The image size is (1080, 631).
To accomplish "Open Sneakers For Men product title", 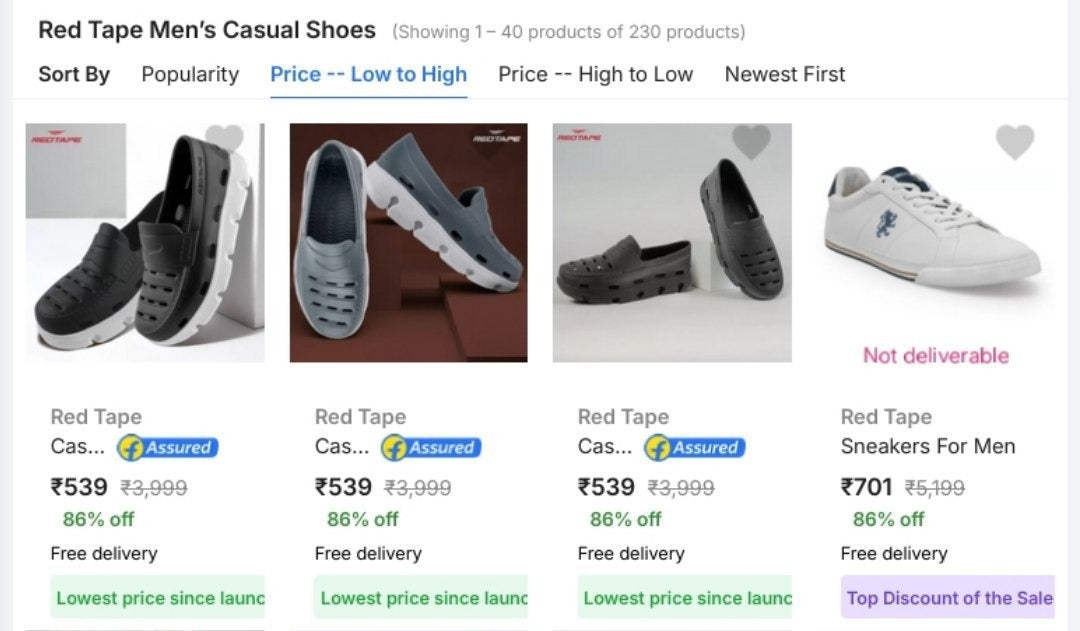I will click(927, 447).
